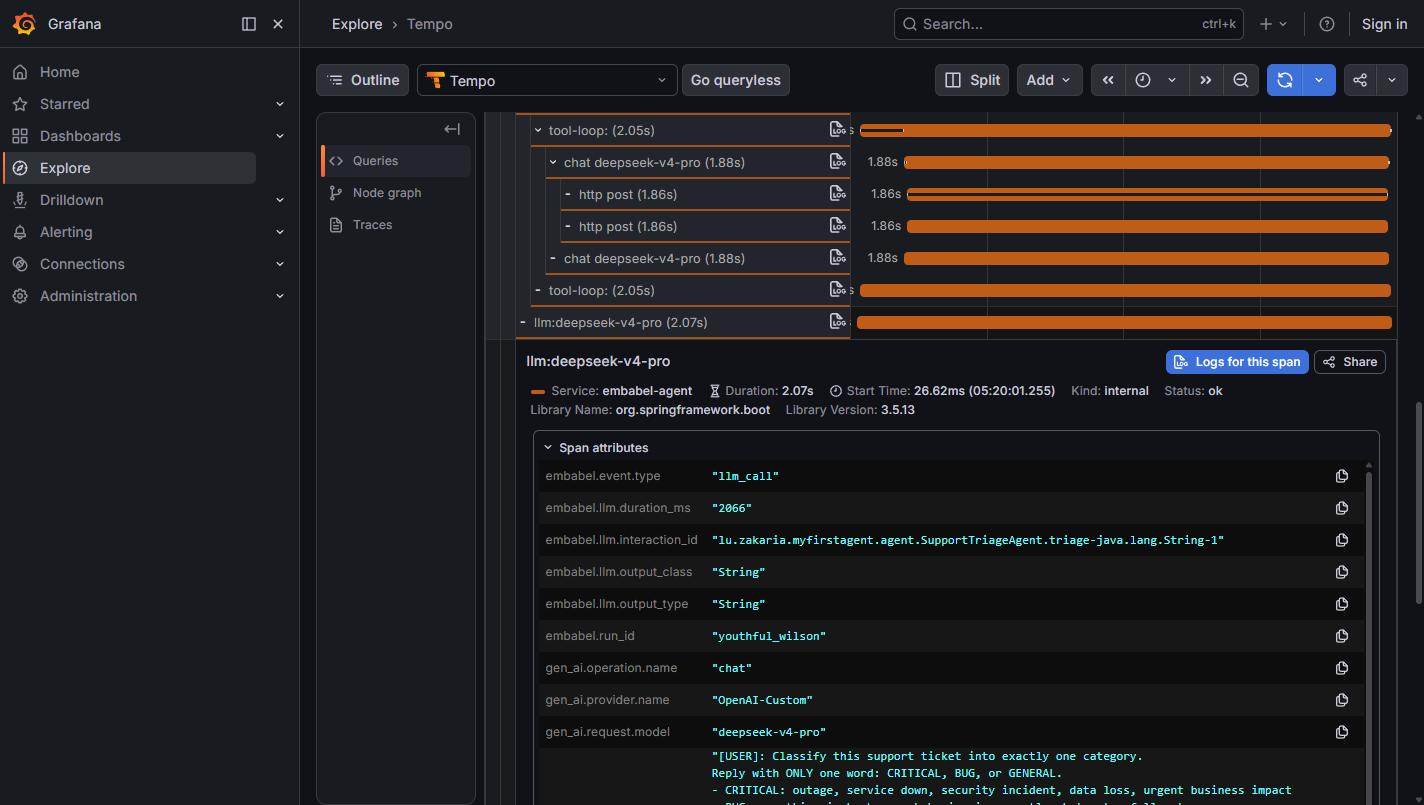Shift time range backwards with double-left arrows
This screenshot has height=805, width=1424.
1108,80
